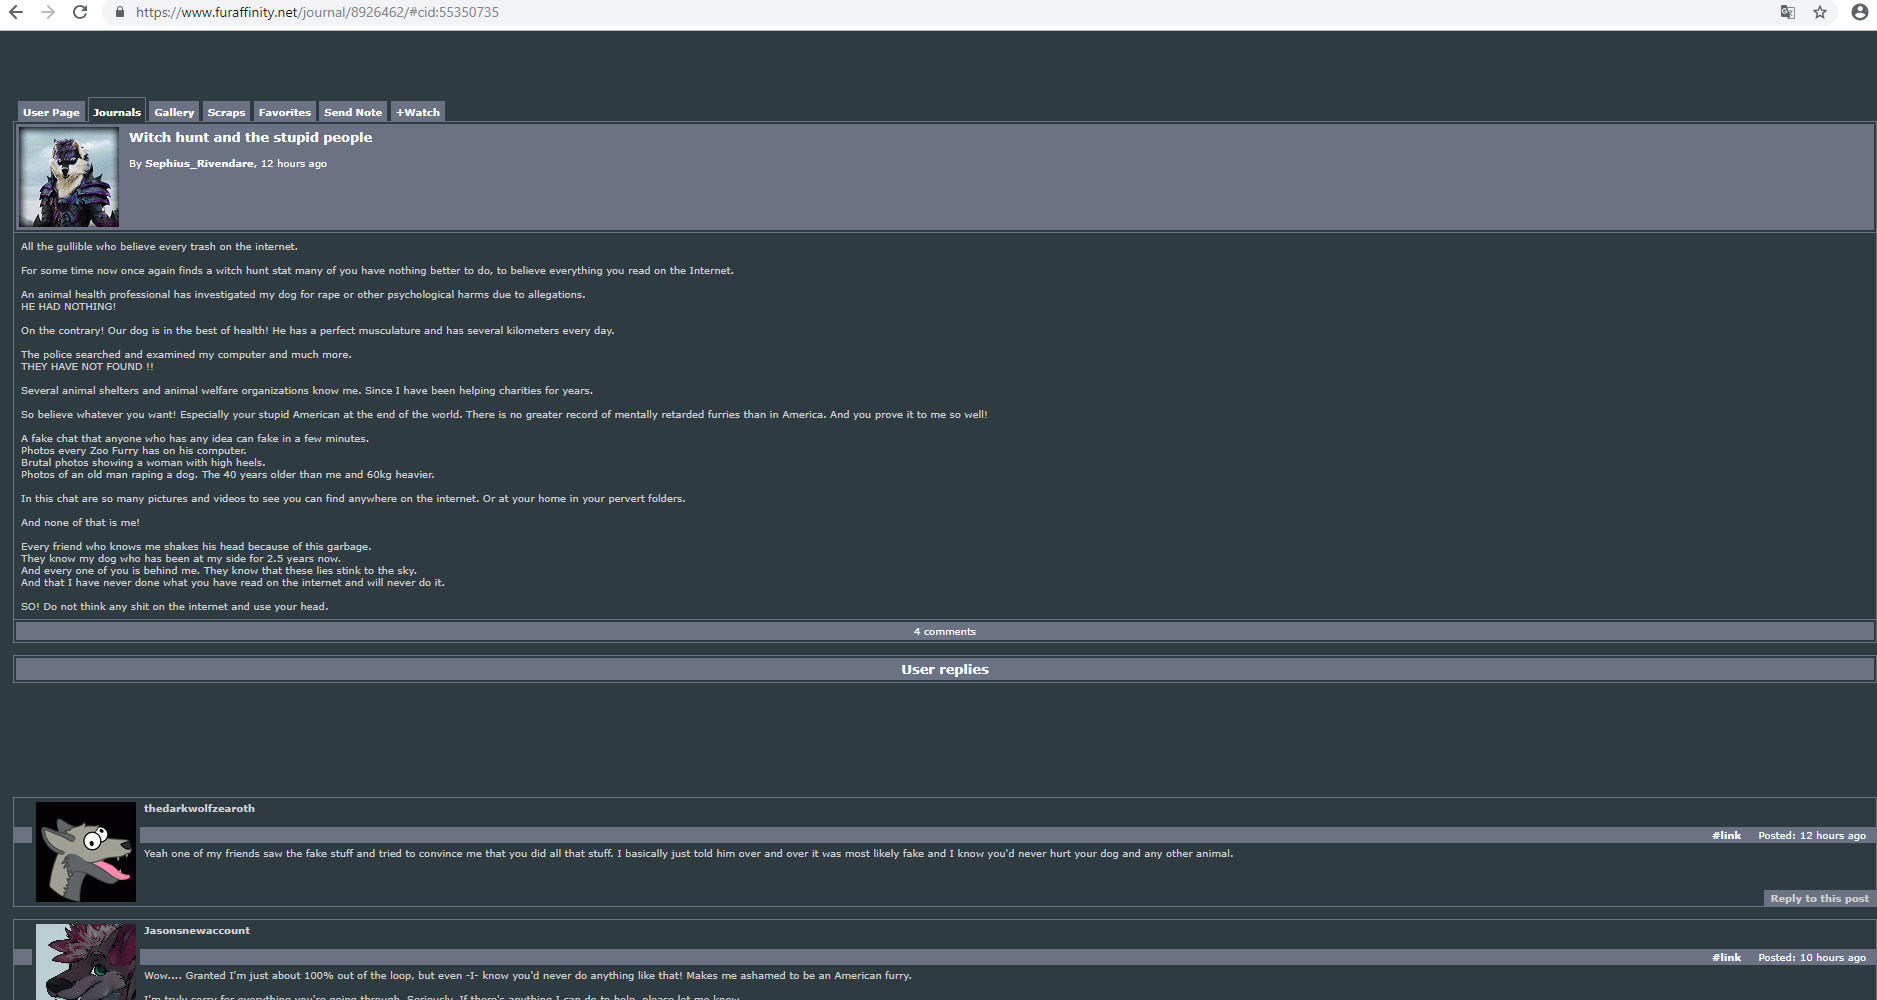1877x1000 pixels.
Task: Open Jasonsnewaccount's avatar
Action: coord(86,962)
